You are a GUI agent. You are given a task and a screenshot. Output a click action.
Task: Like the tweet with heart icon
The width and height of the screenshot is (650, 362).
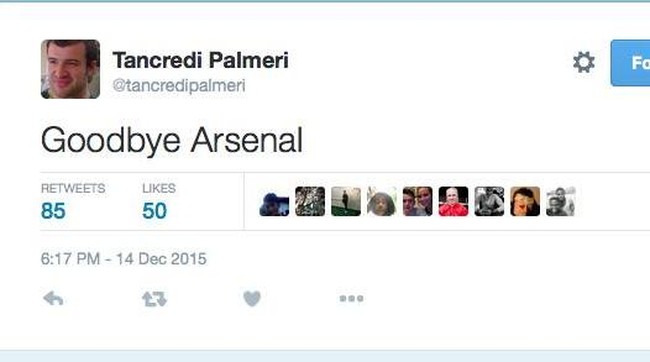click(x=252, y=299)
